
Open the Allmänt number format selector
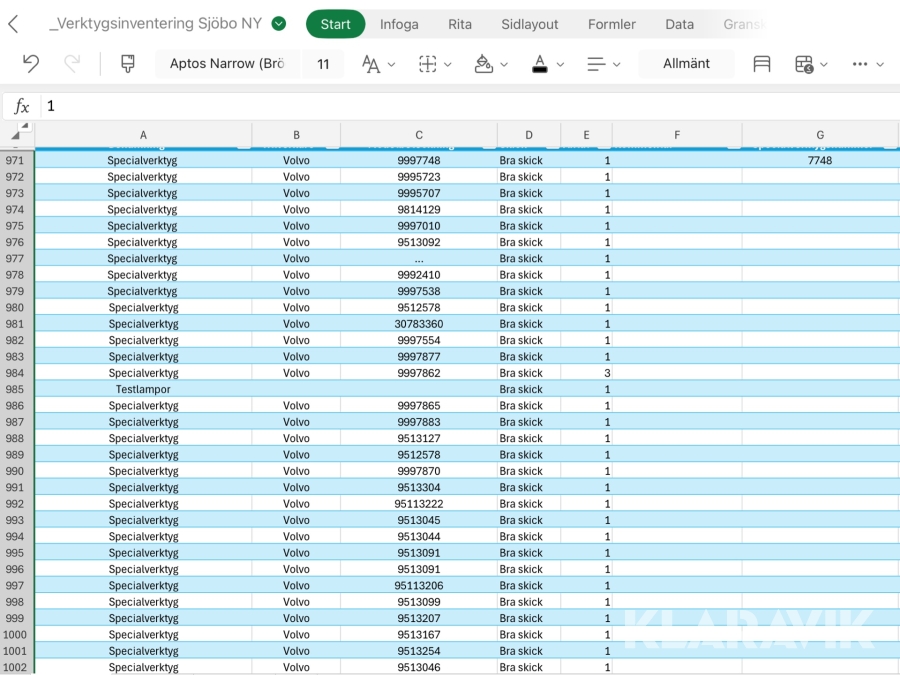686,64
